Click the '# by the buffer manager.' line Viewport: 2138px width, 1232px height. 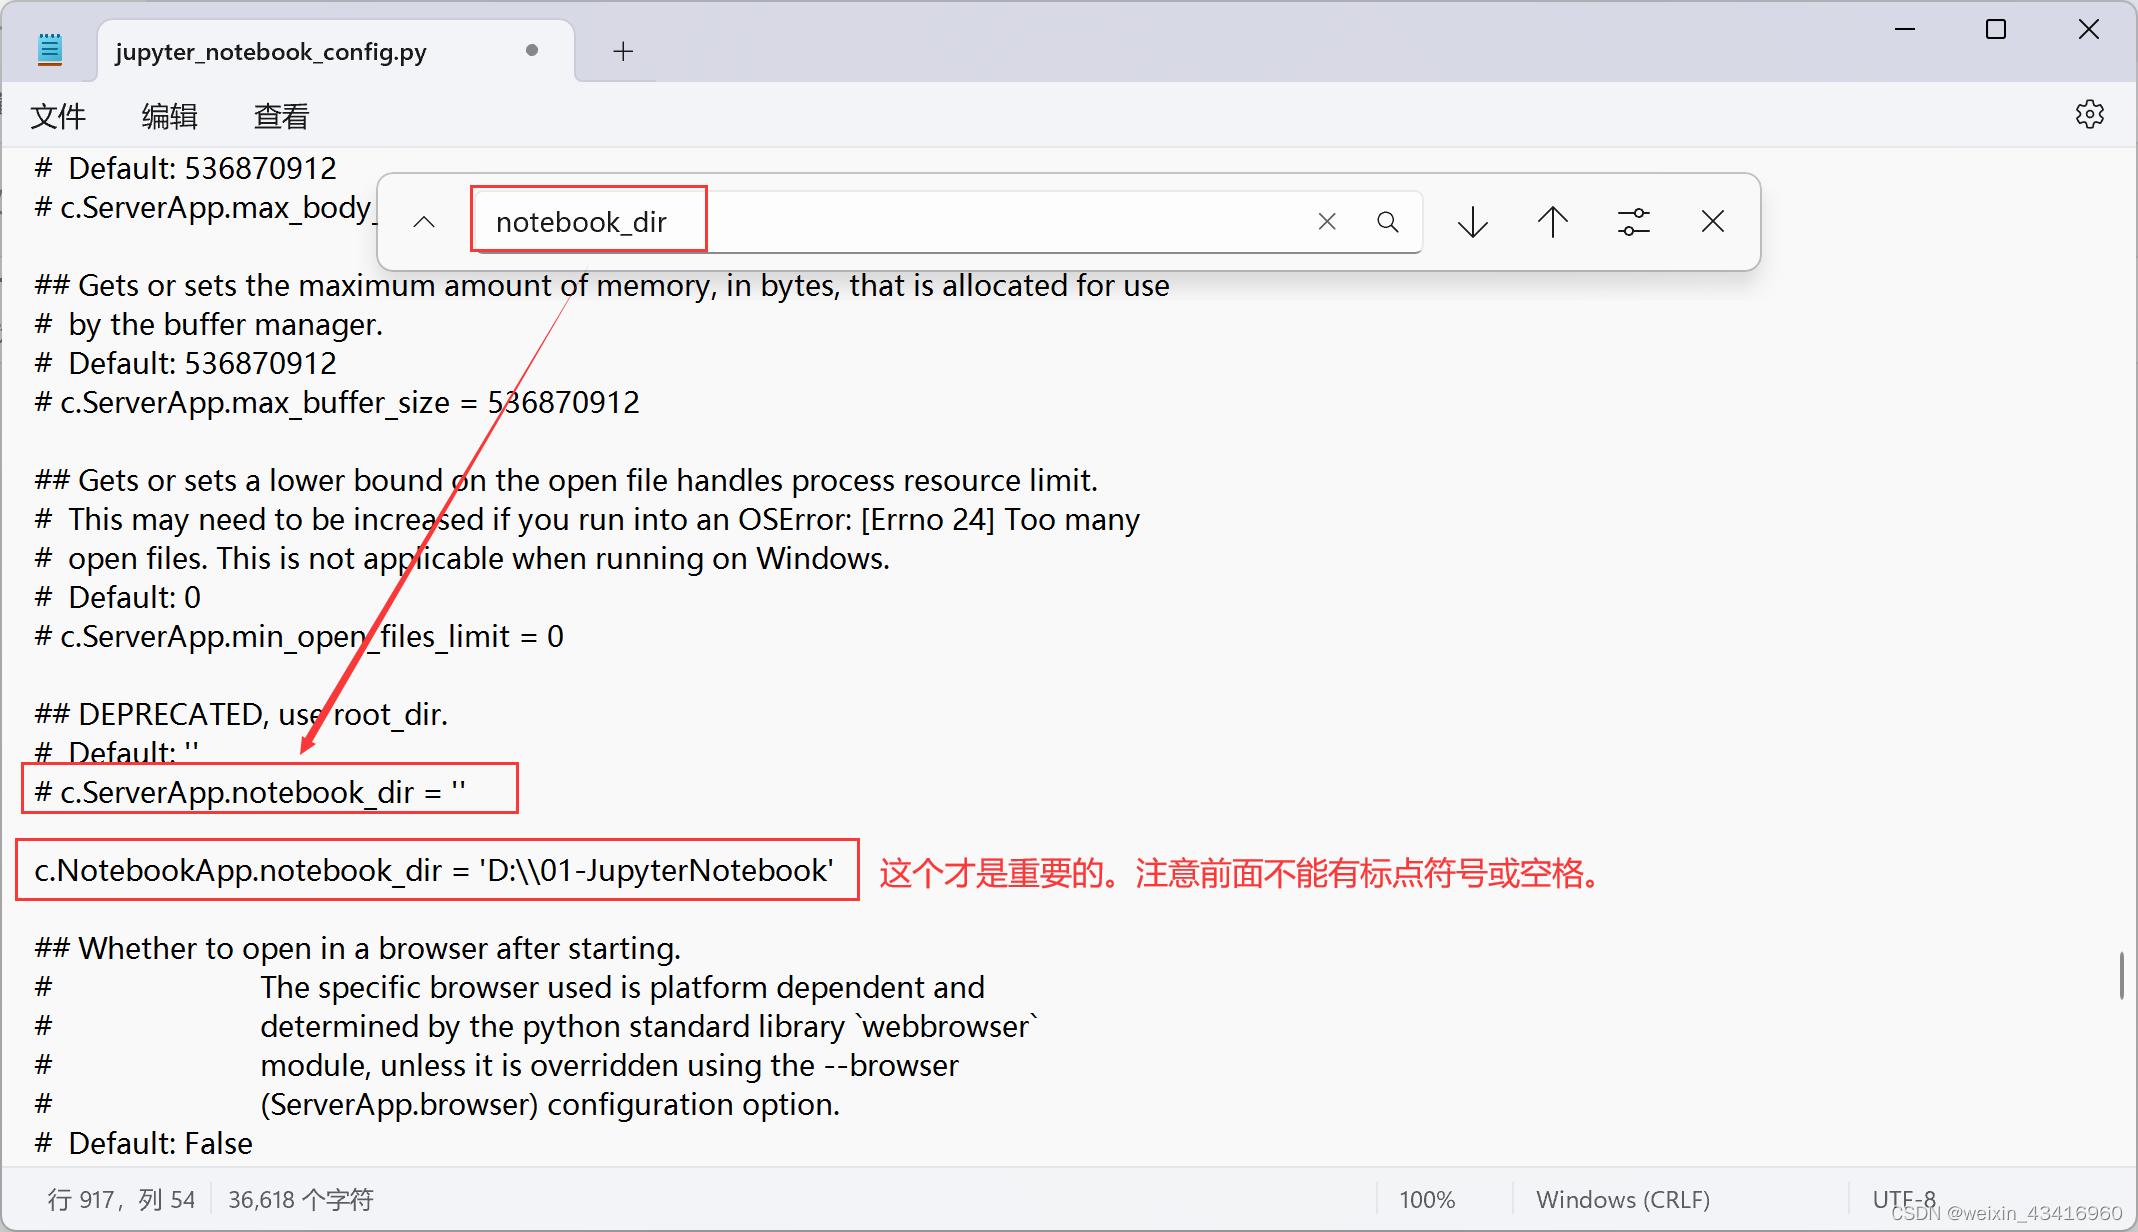click(x=208, y=324)
